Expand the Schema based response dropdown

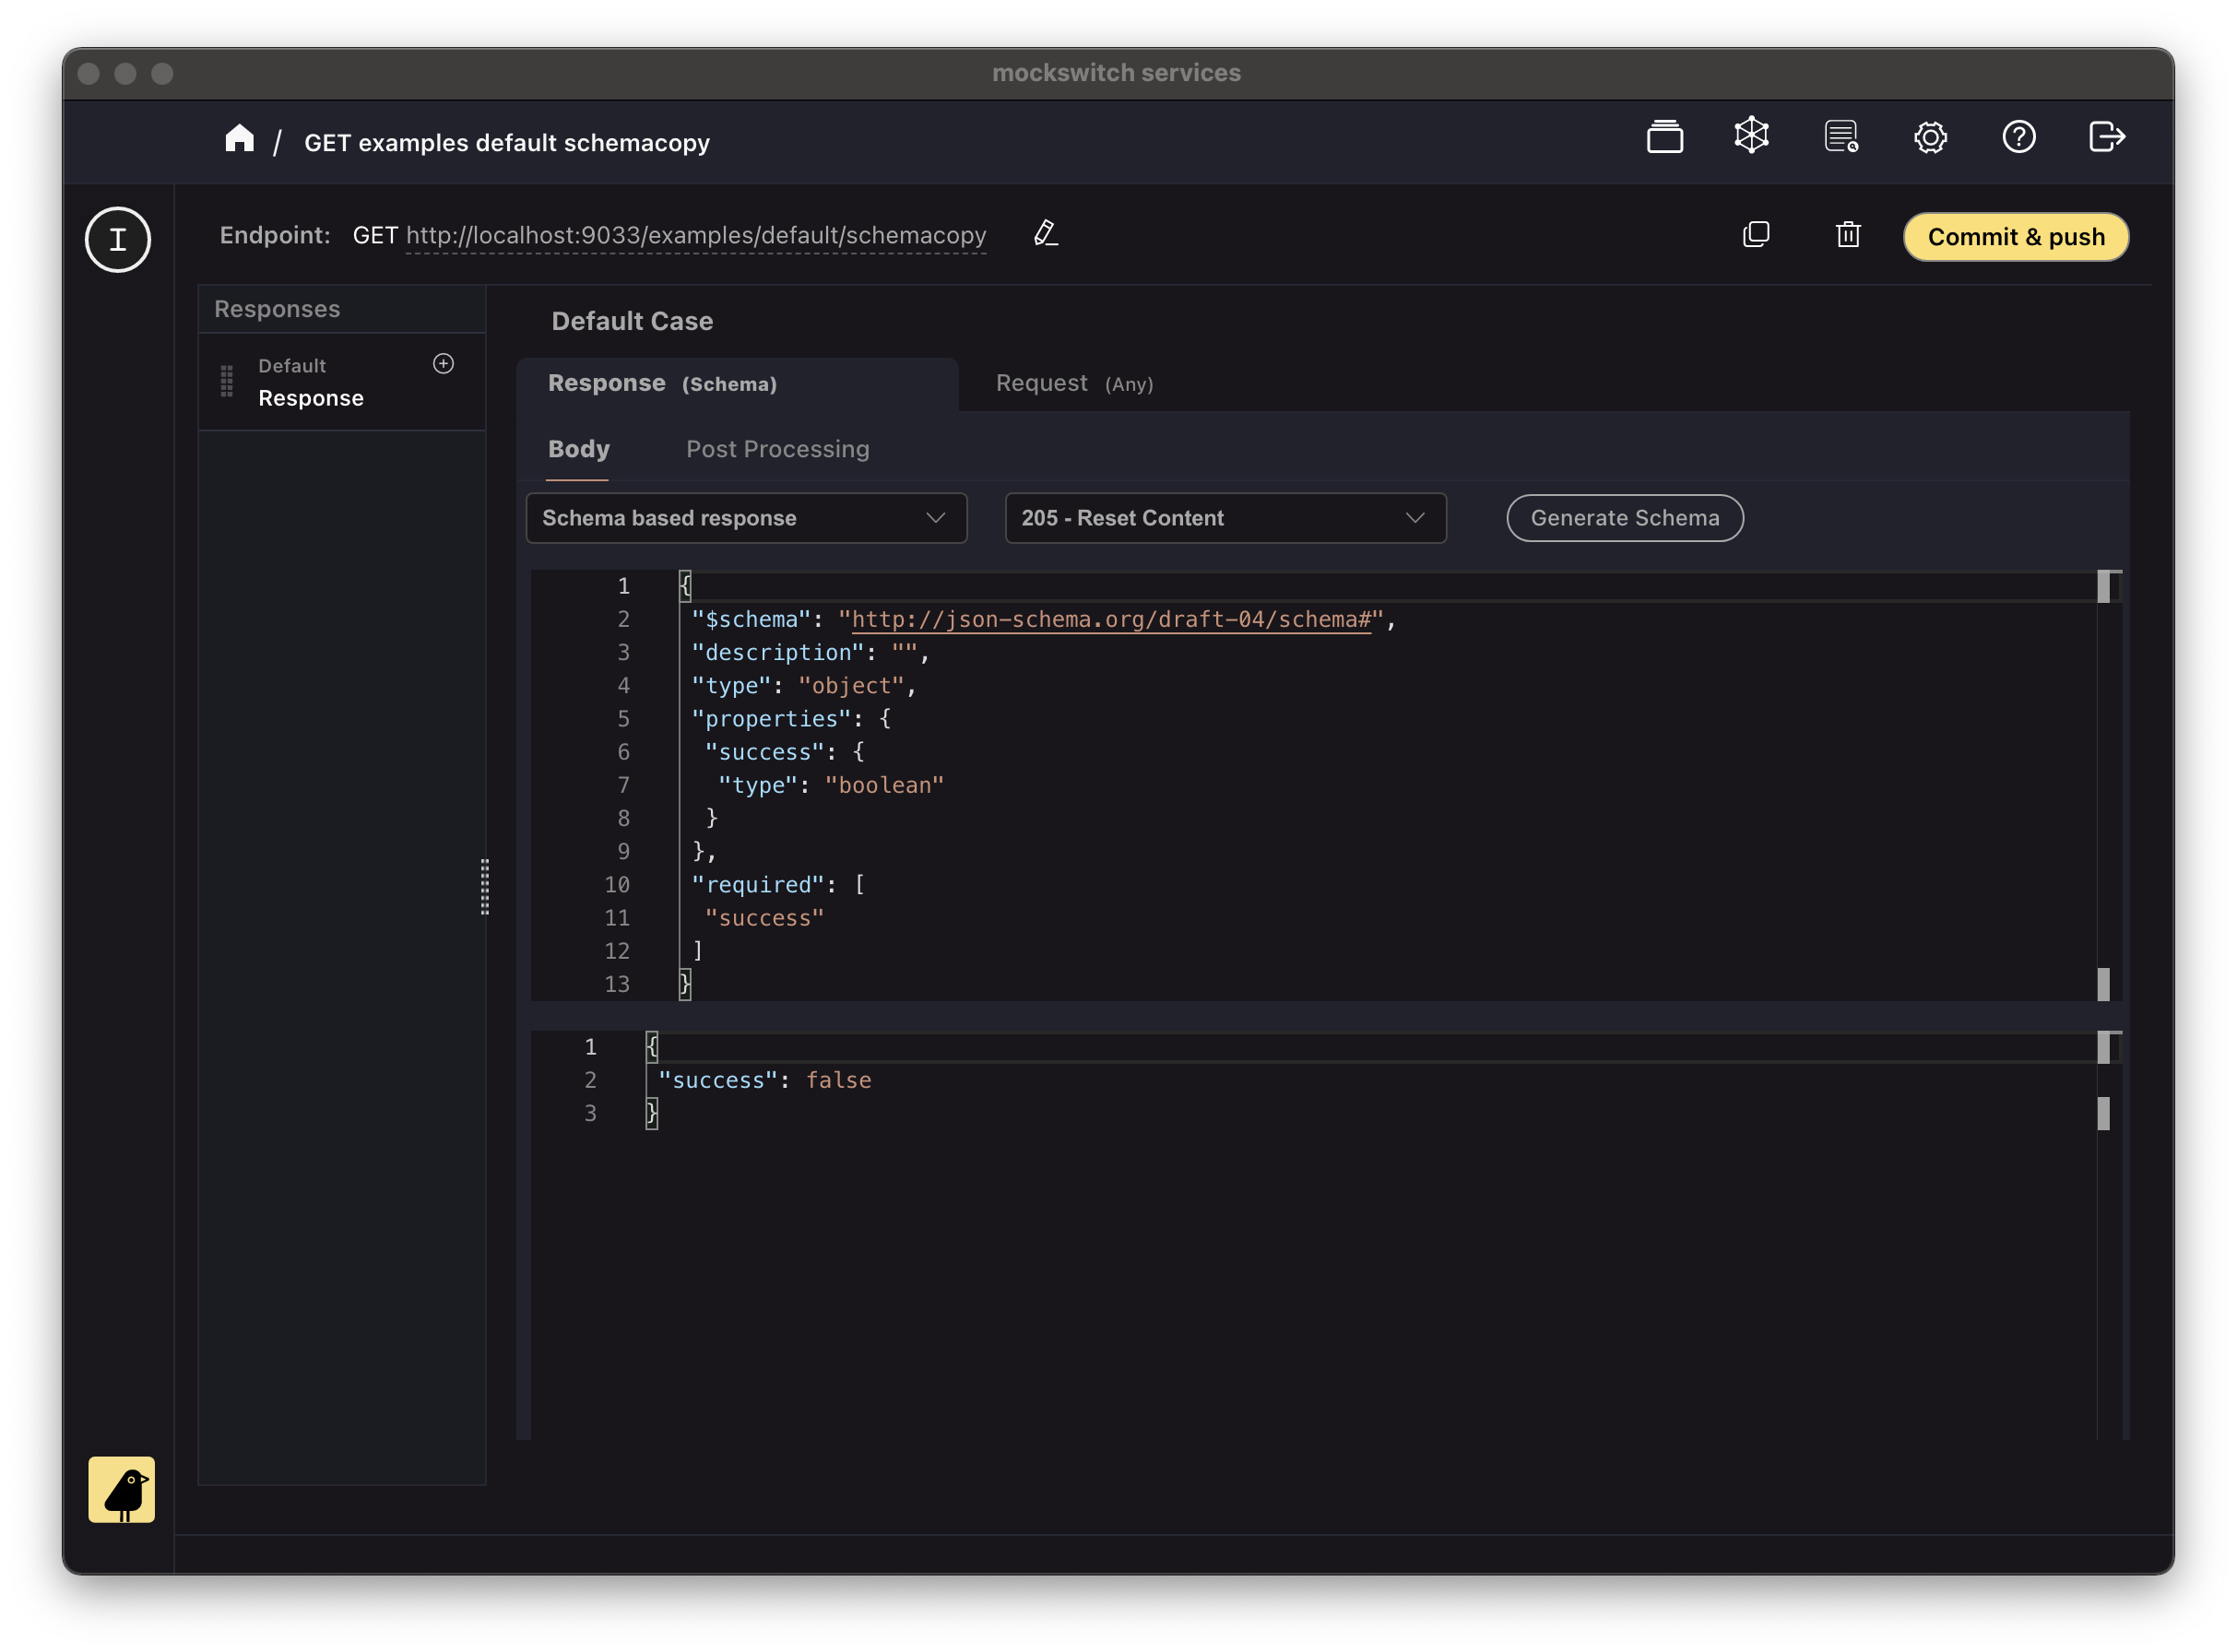(746, 518)
